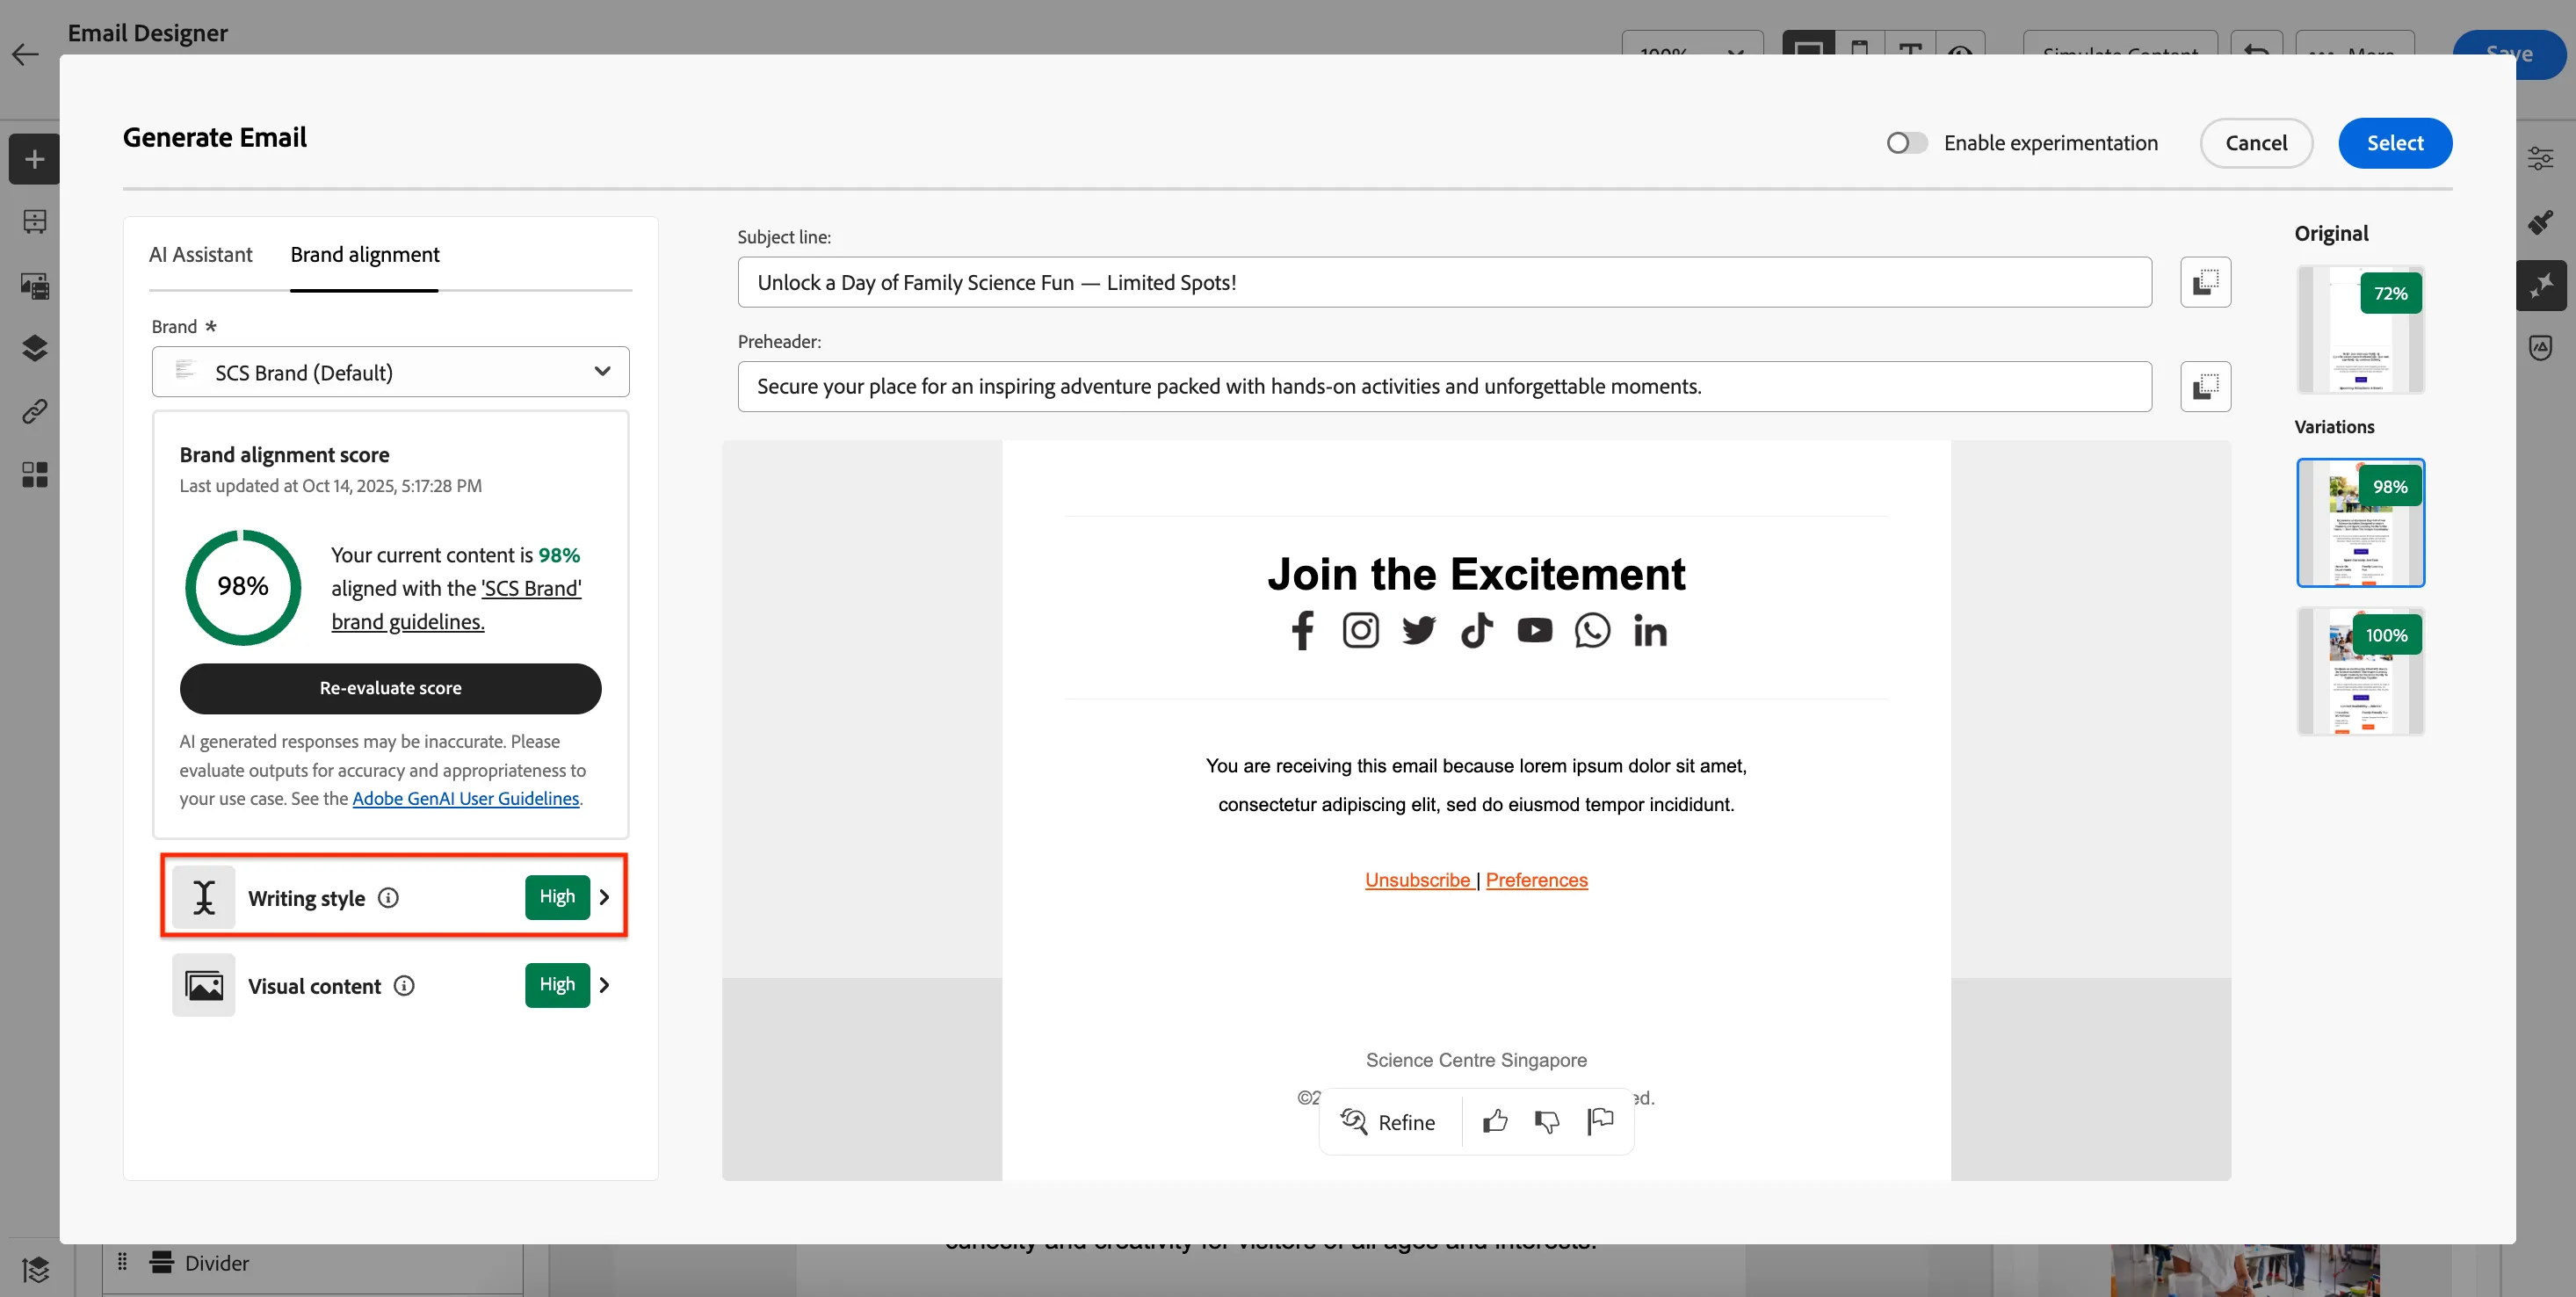The image size is (2576, 1297).
Task: Click the back arrow in Email Designer
Action: (25, 54)
